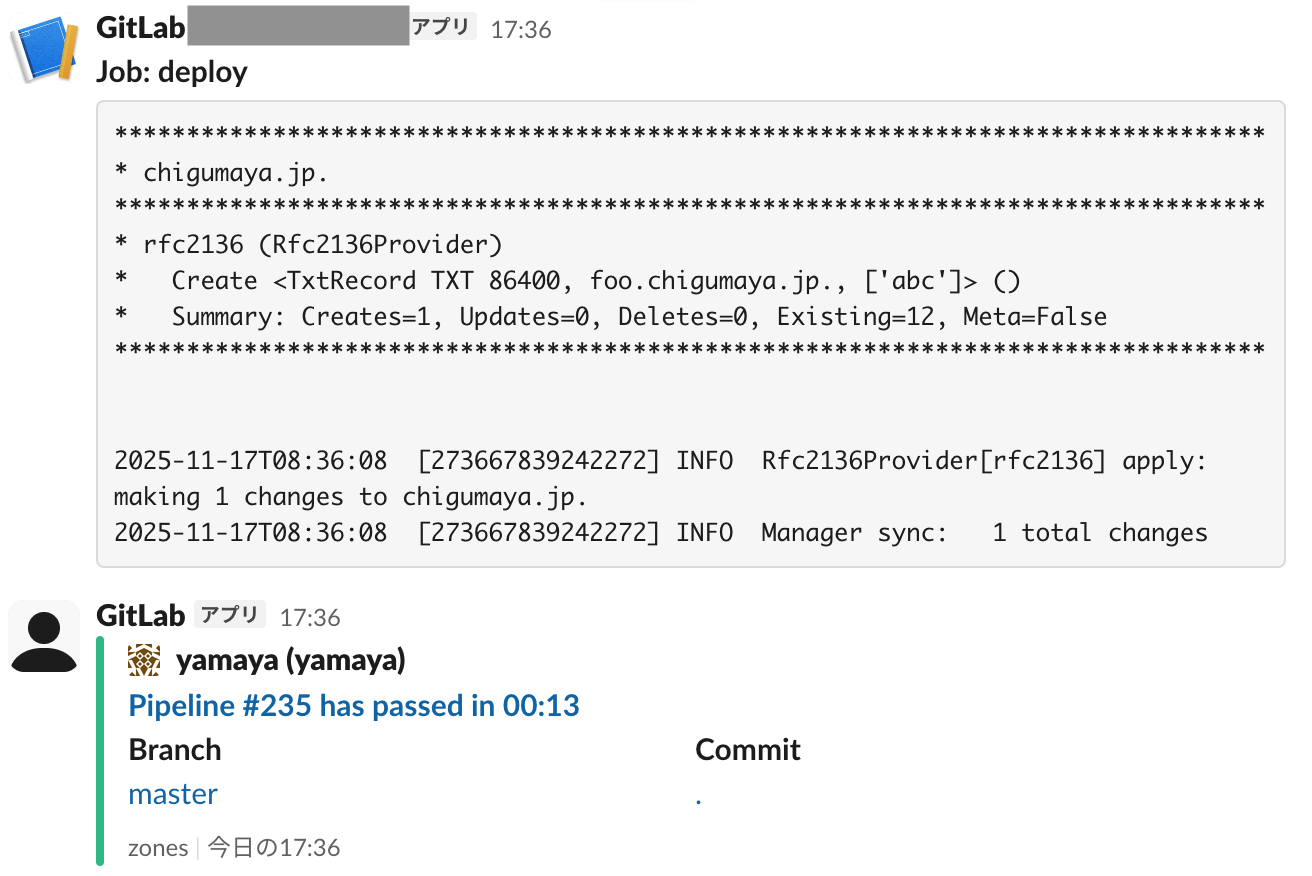Click the chigumaya.jp. header line in the code block
Viewport: 1312px width, 876px height.
click(x=236, y=172)
